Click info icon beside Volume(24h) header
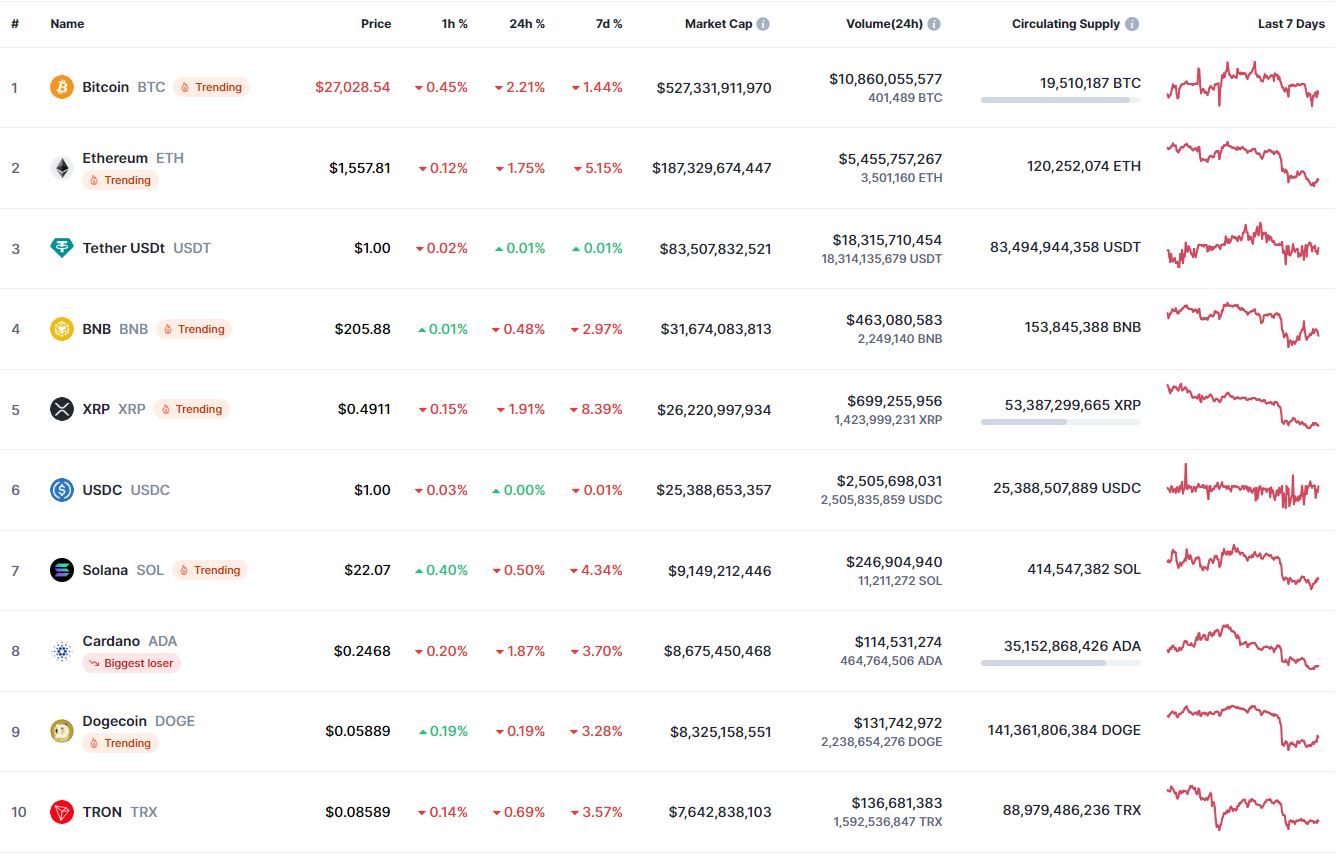 point(934,24)
